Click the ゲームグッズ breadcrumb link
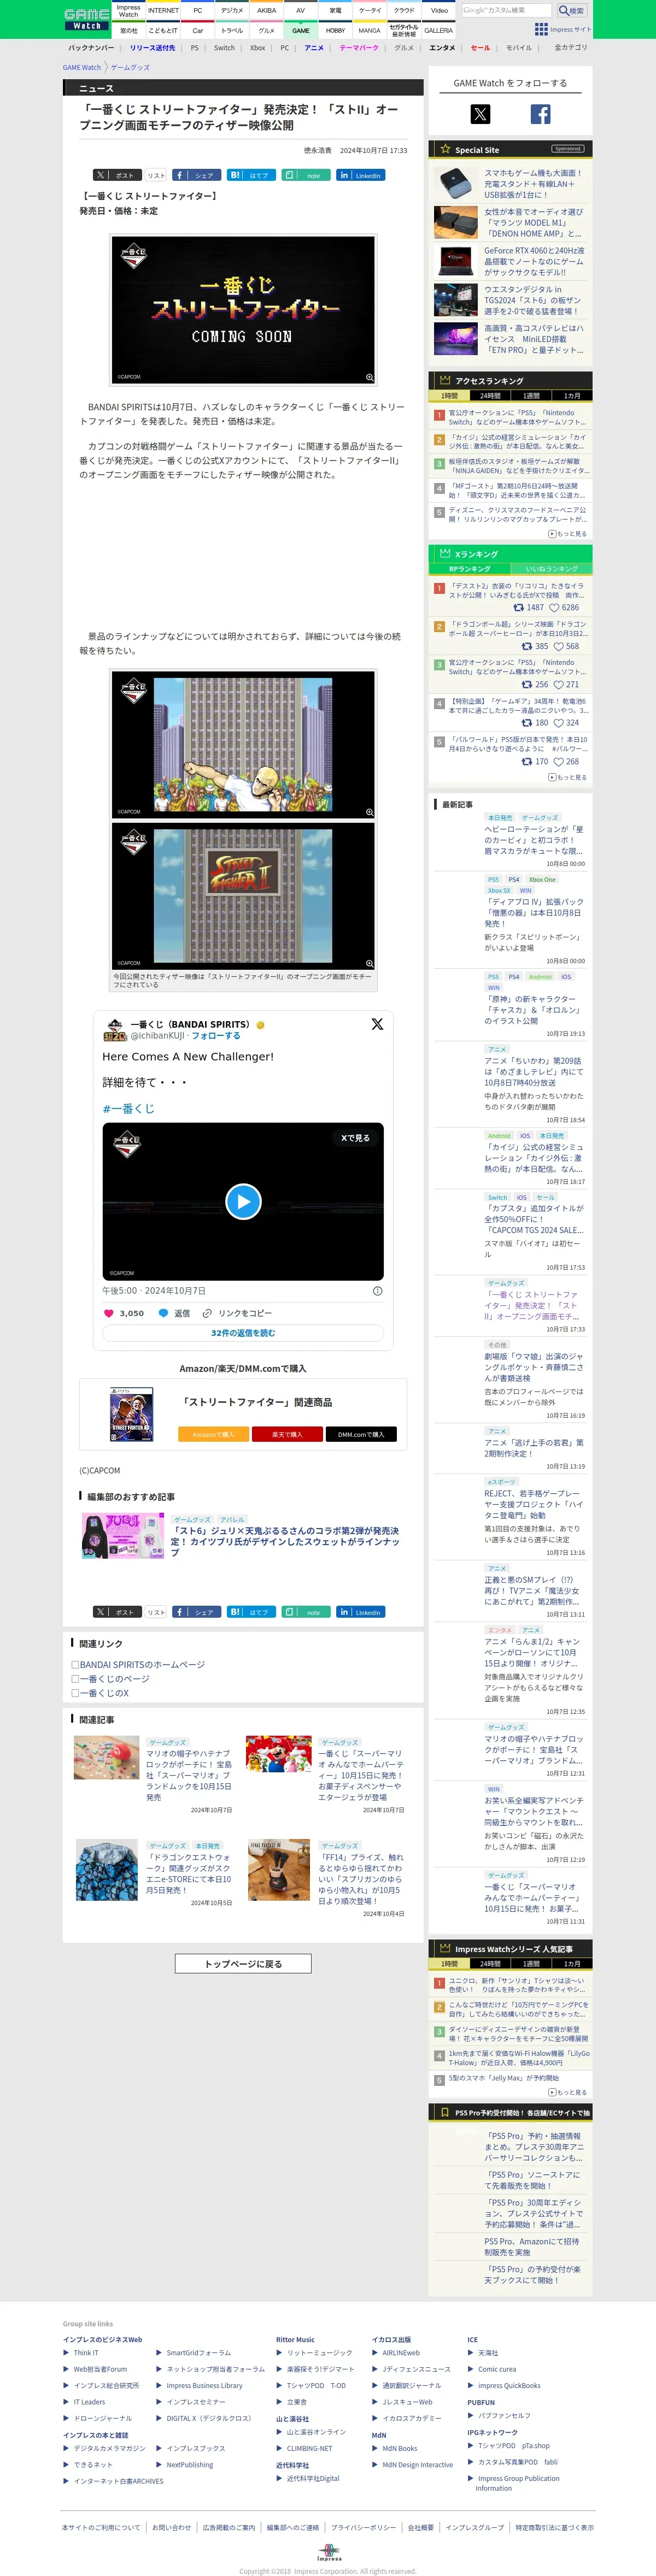 (130, 68)
